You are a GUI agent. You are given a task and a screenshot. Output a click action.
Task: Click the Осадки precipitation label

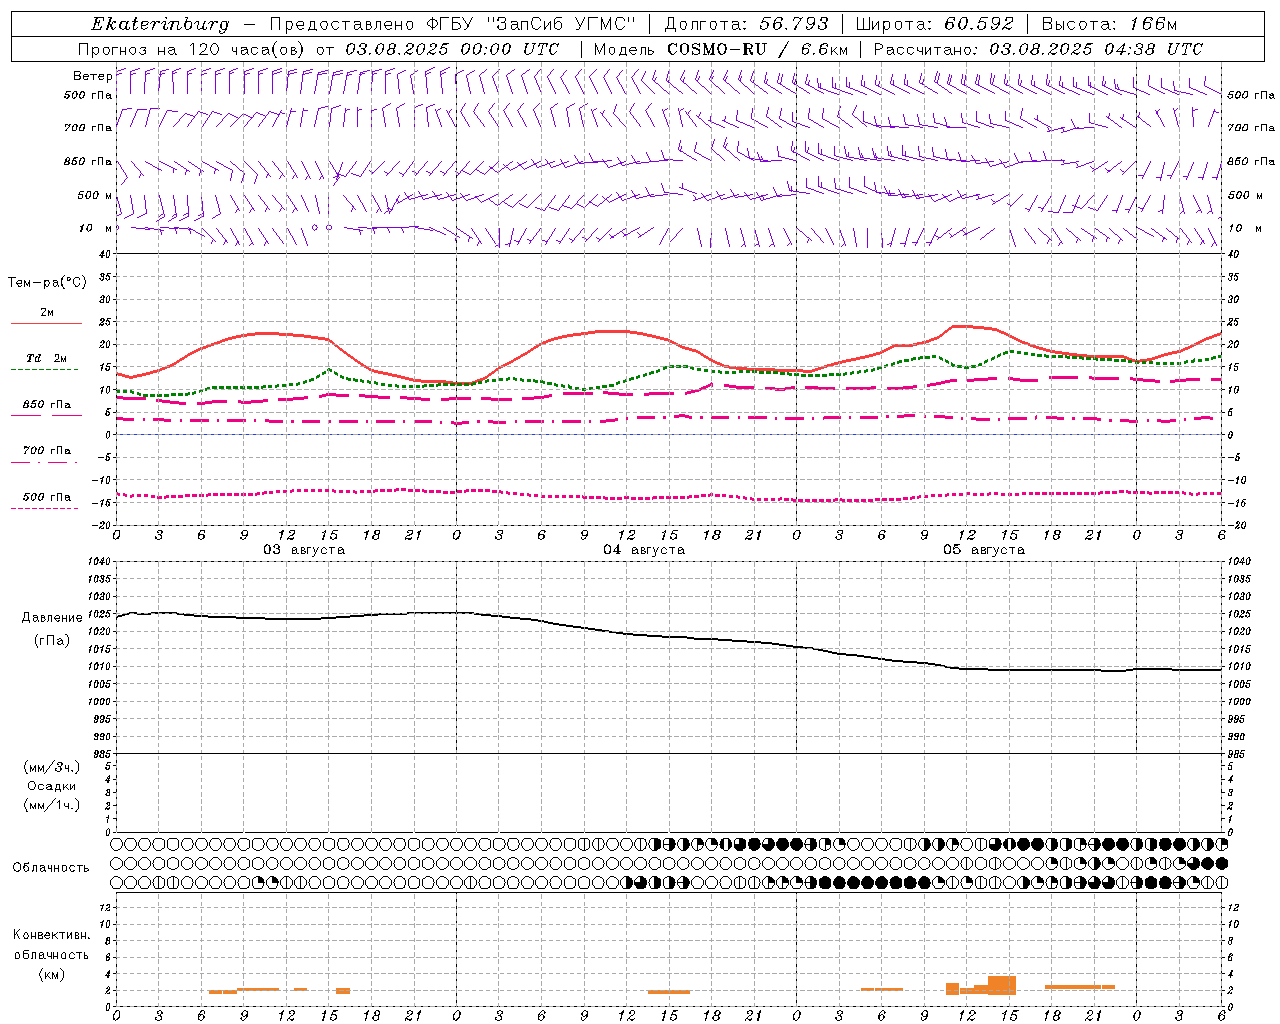pyautogui.click(x=52, y=786)
